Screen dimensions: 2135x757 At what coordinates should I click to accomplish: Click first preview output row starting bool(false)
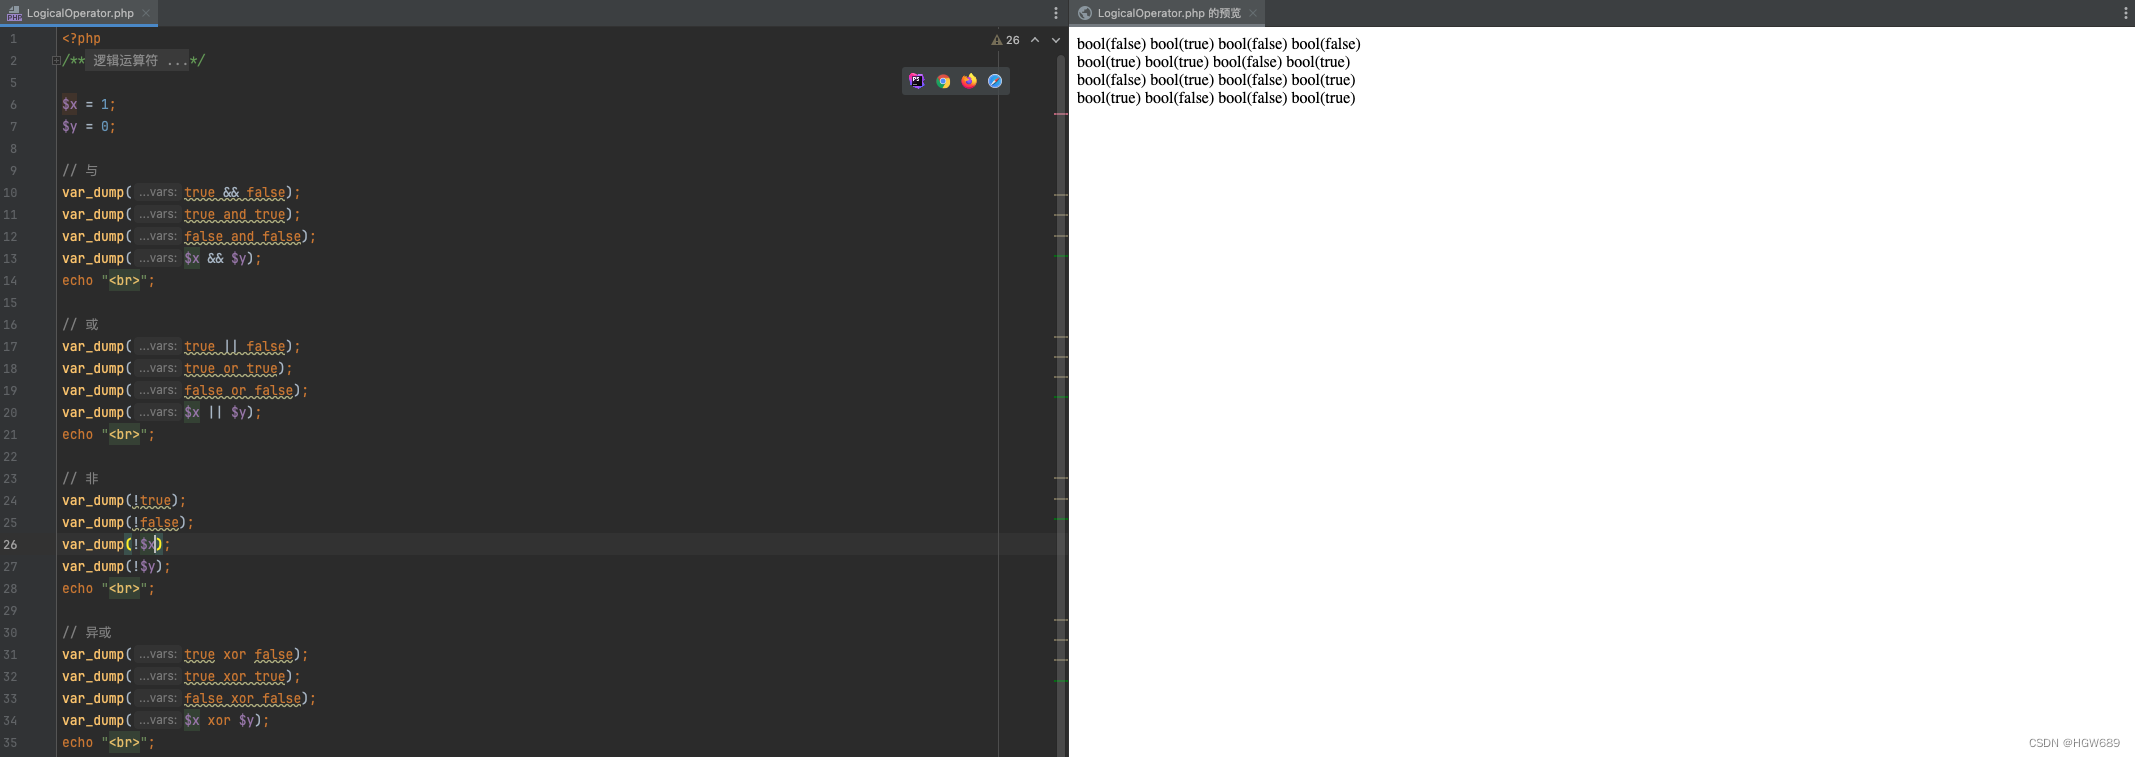[1218, 44]
